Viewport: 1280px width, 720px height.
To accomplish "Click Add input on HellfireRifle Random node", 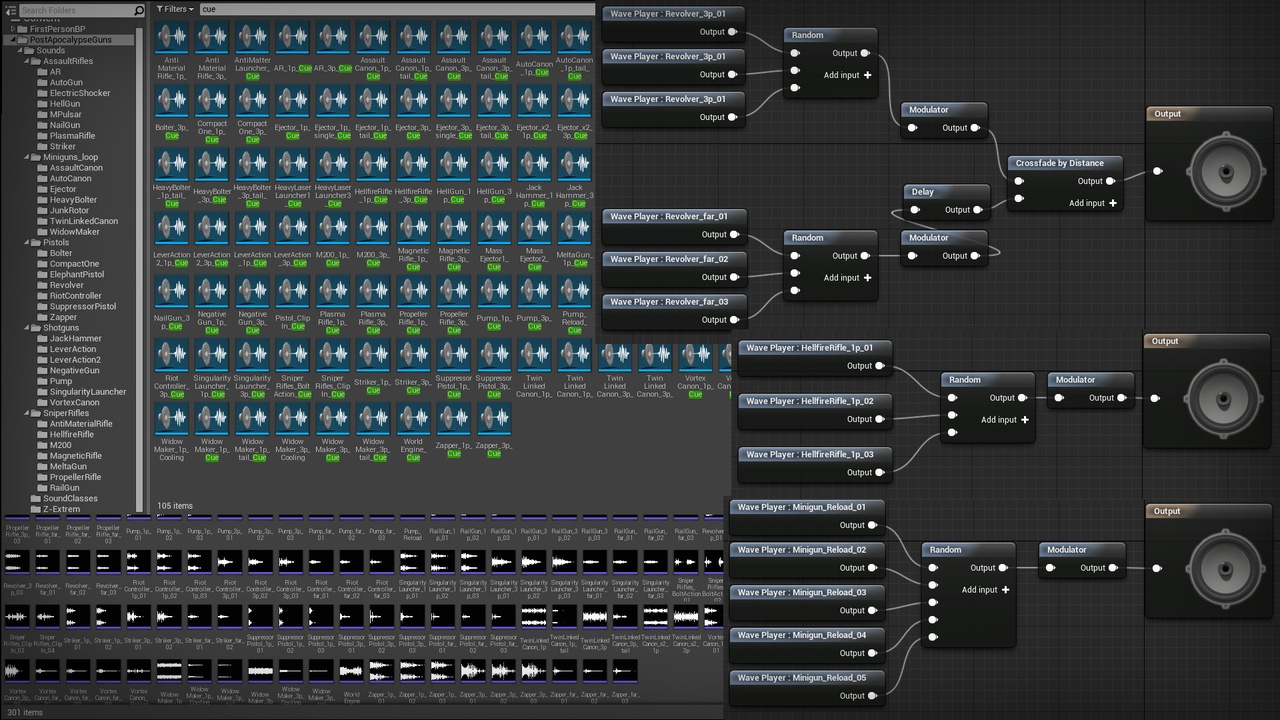I will (x=1004, y=420).
